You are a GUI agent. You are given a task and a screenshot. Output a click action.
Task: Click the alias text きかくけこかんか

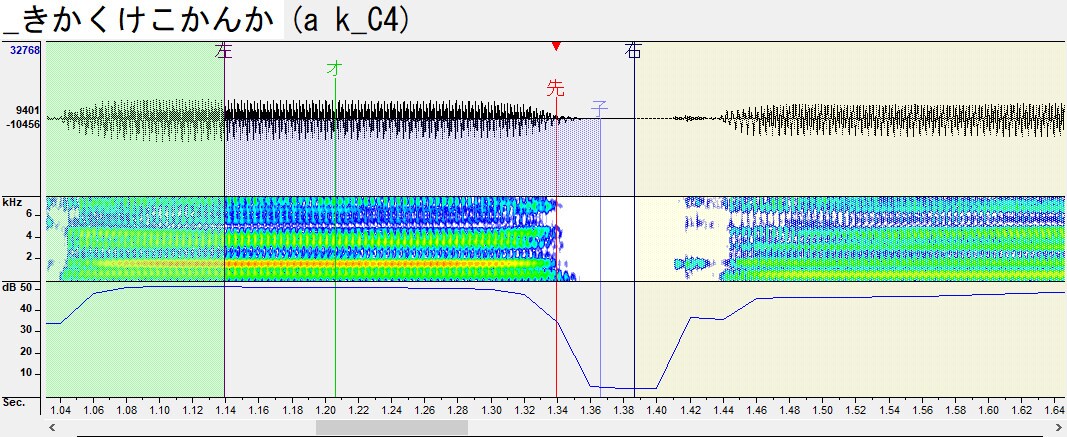click(x=152, y=20)
